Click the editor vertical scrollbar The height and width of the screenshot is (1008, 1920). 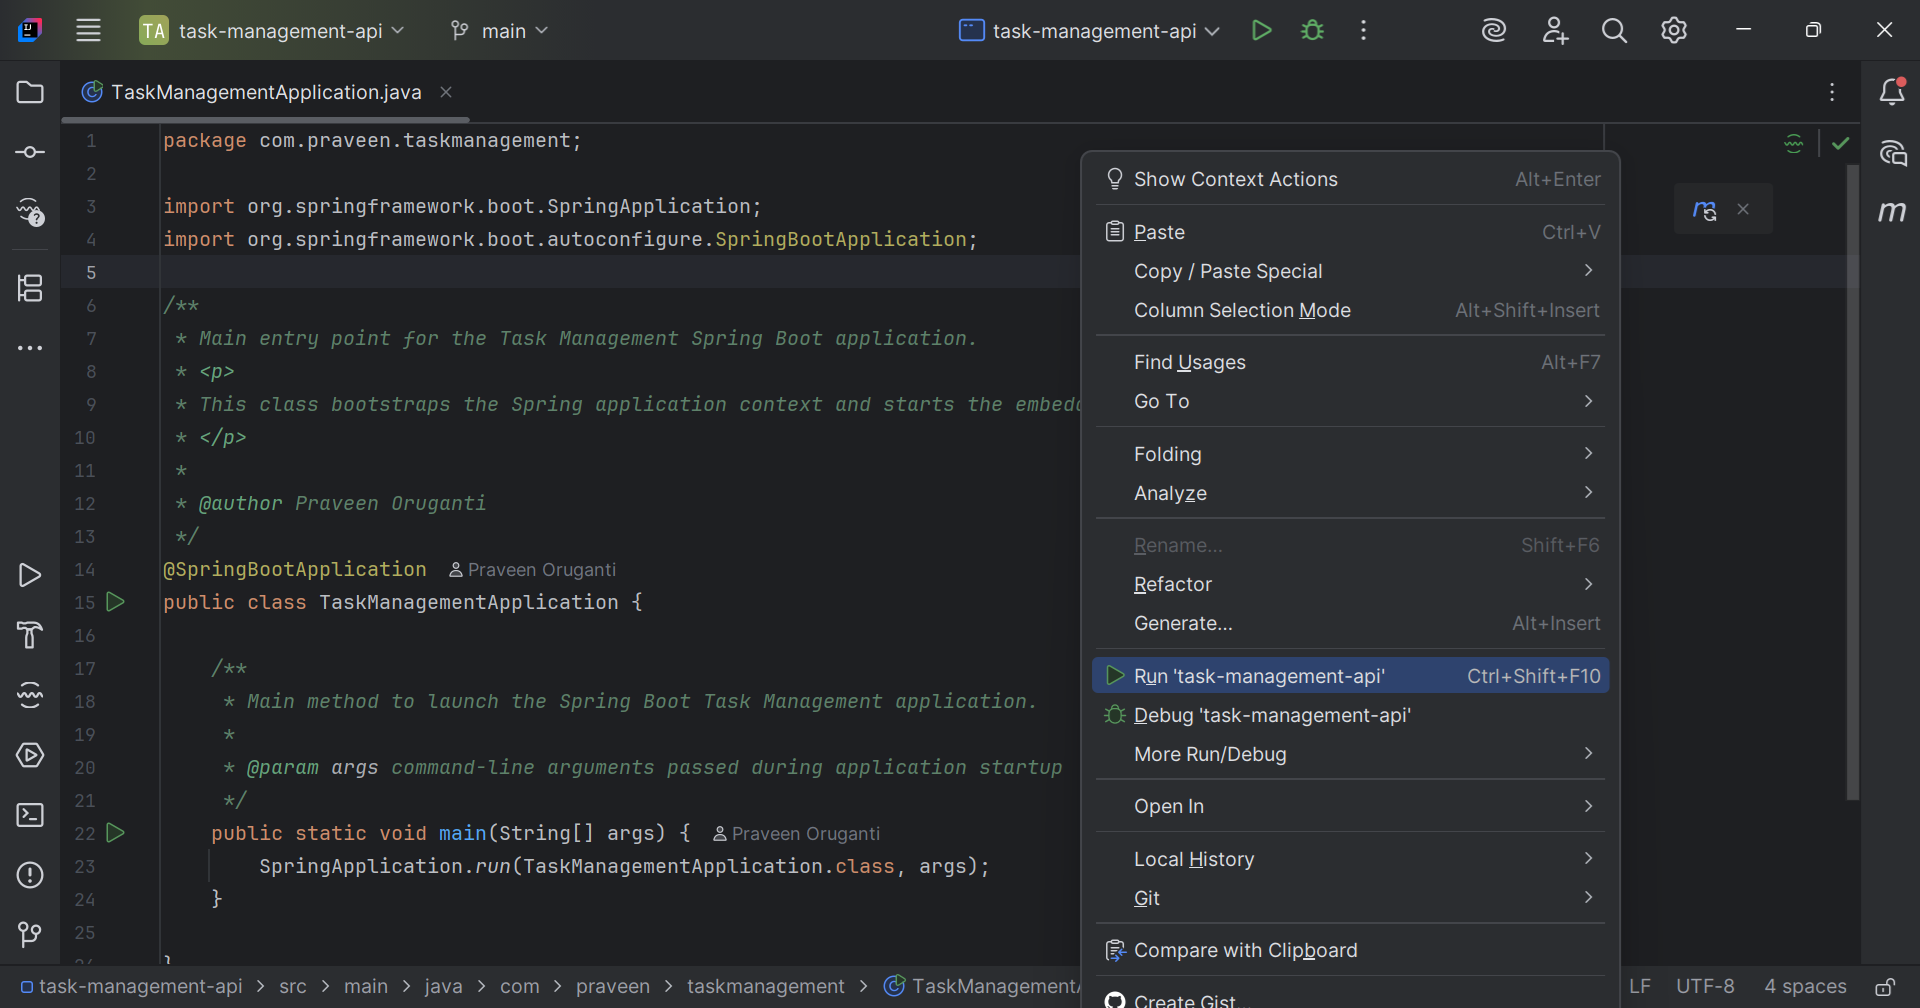1852,480
